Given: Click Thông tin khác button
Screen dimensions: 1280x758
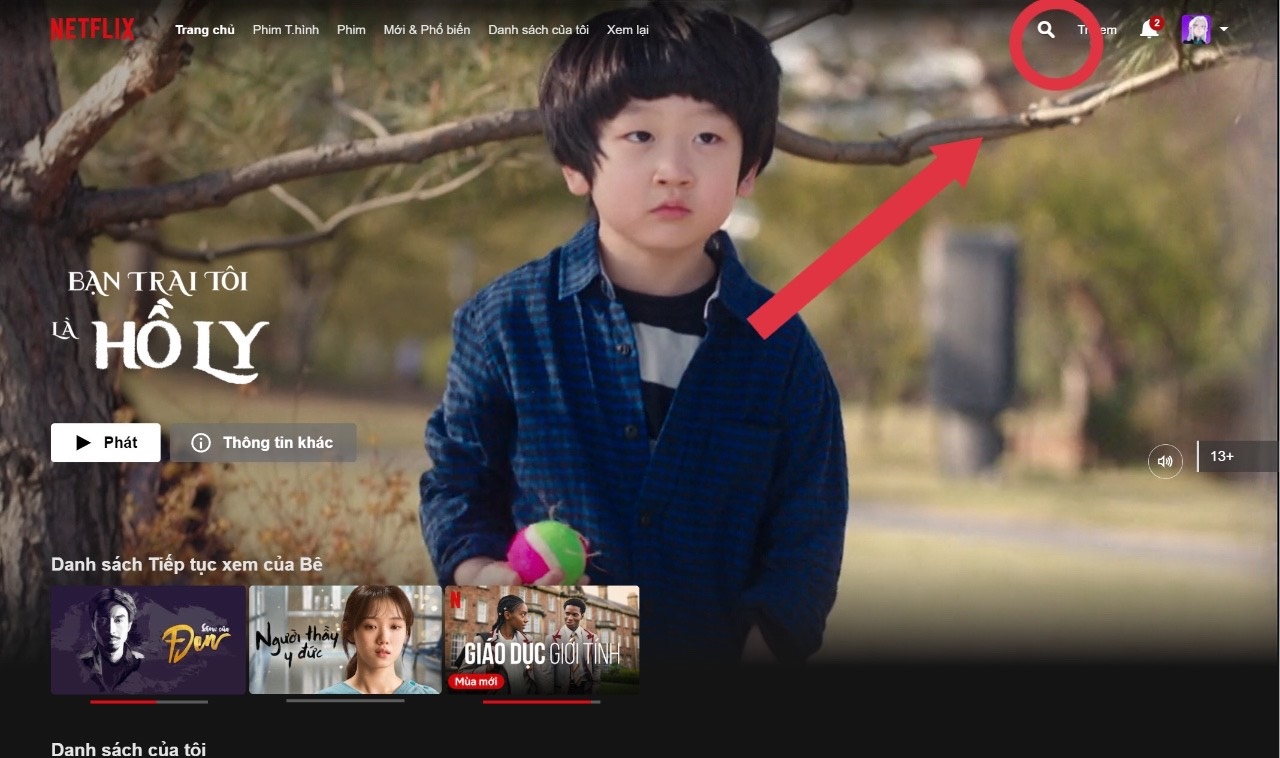Looking at the screenshot, I should coord(263,442).
